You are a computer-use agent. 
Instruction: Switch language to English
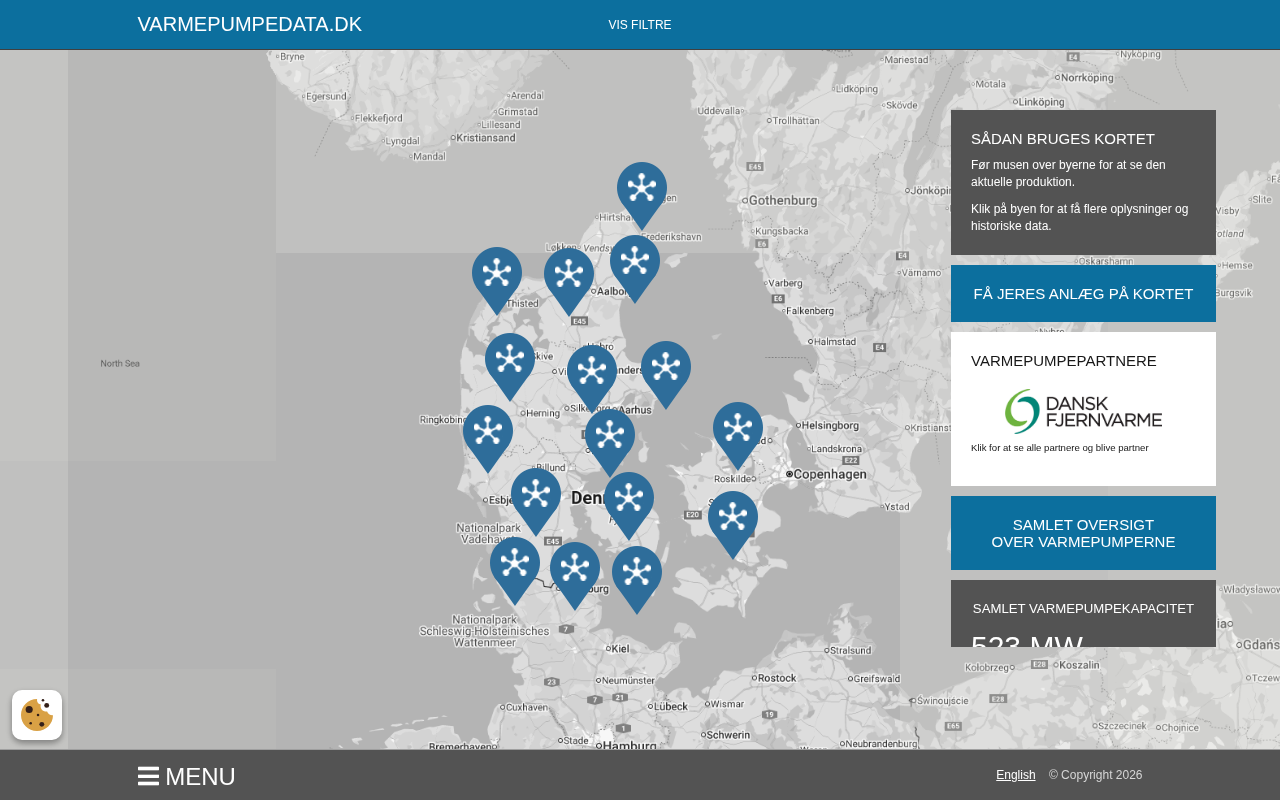pos(1015,775)
